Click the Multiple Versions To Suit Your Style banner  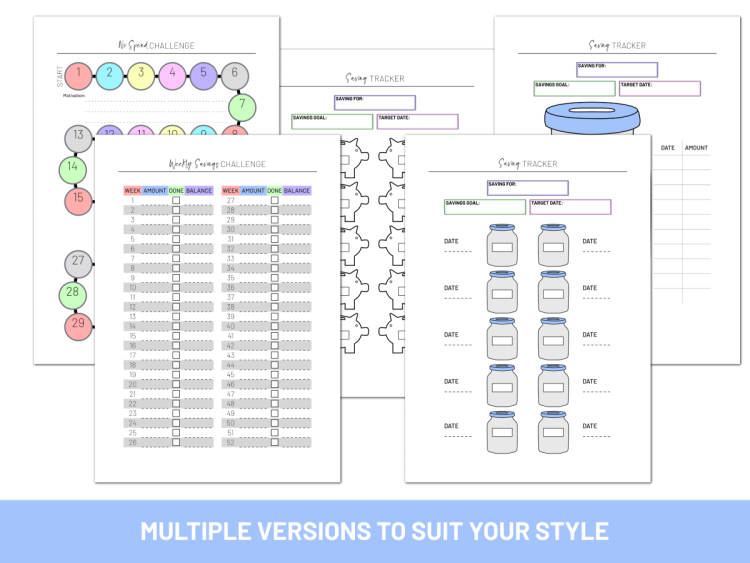(x=375, y=530)
